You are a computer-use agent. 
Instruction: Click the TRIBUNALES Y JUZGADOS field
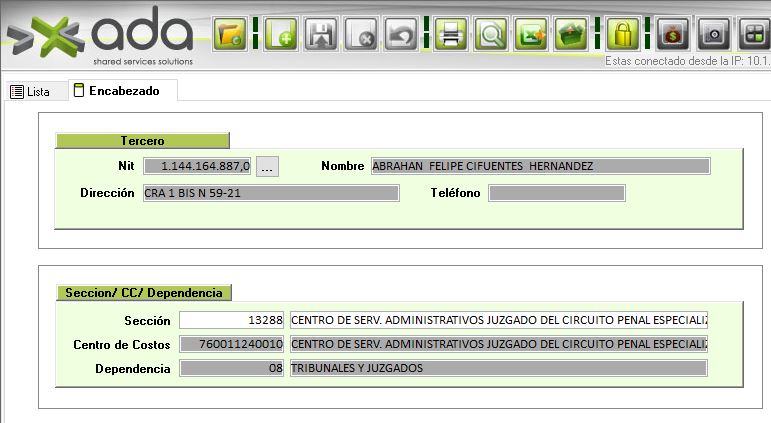499,368
